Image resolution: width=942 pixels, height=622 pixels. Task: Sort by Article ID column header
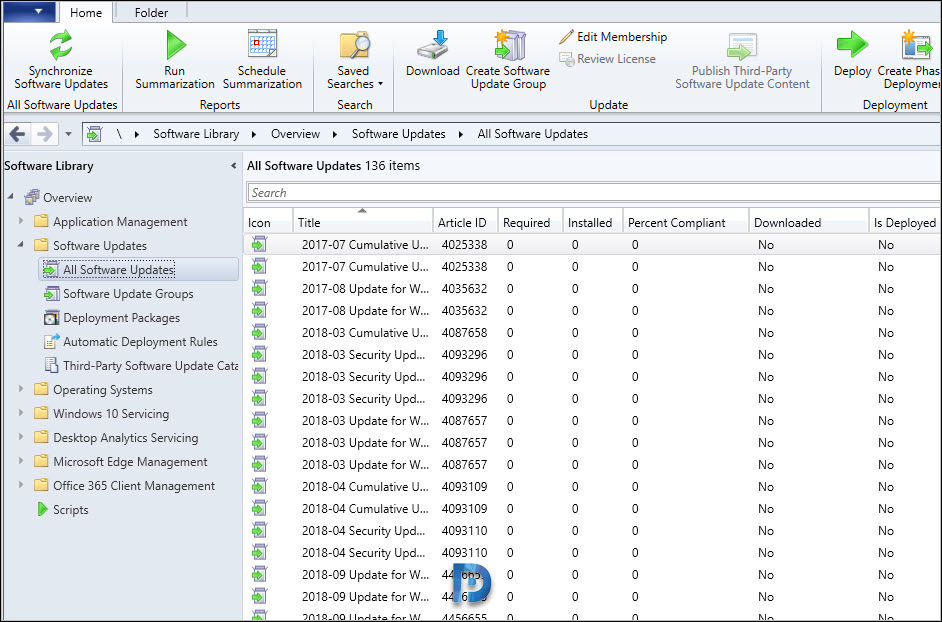(x=465, y=222)
